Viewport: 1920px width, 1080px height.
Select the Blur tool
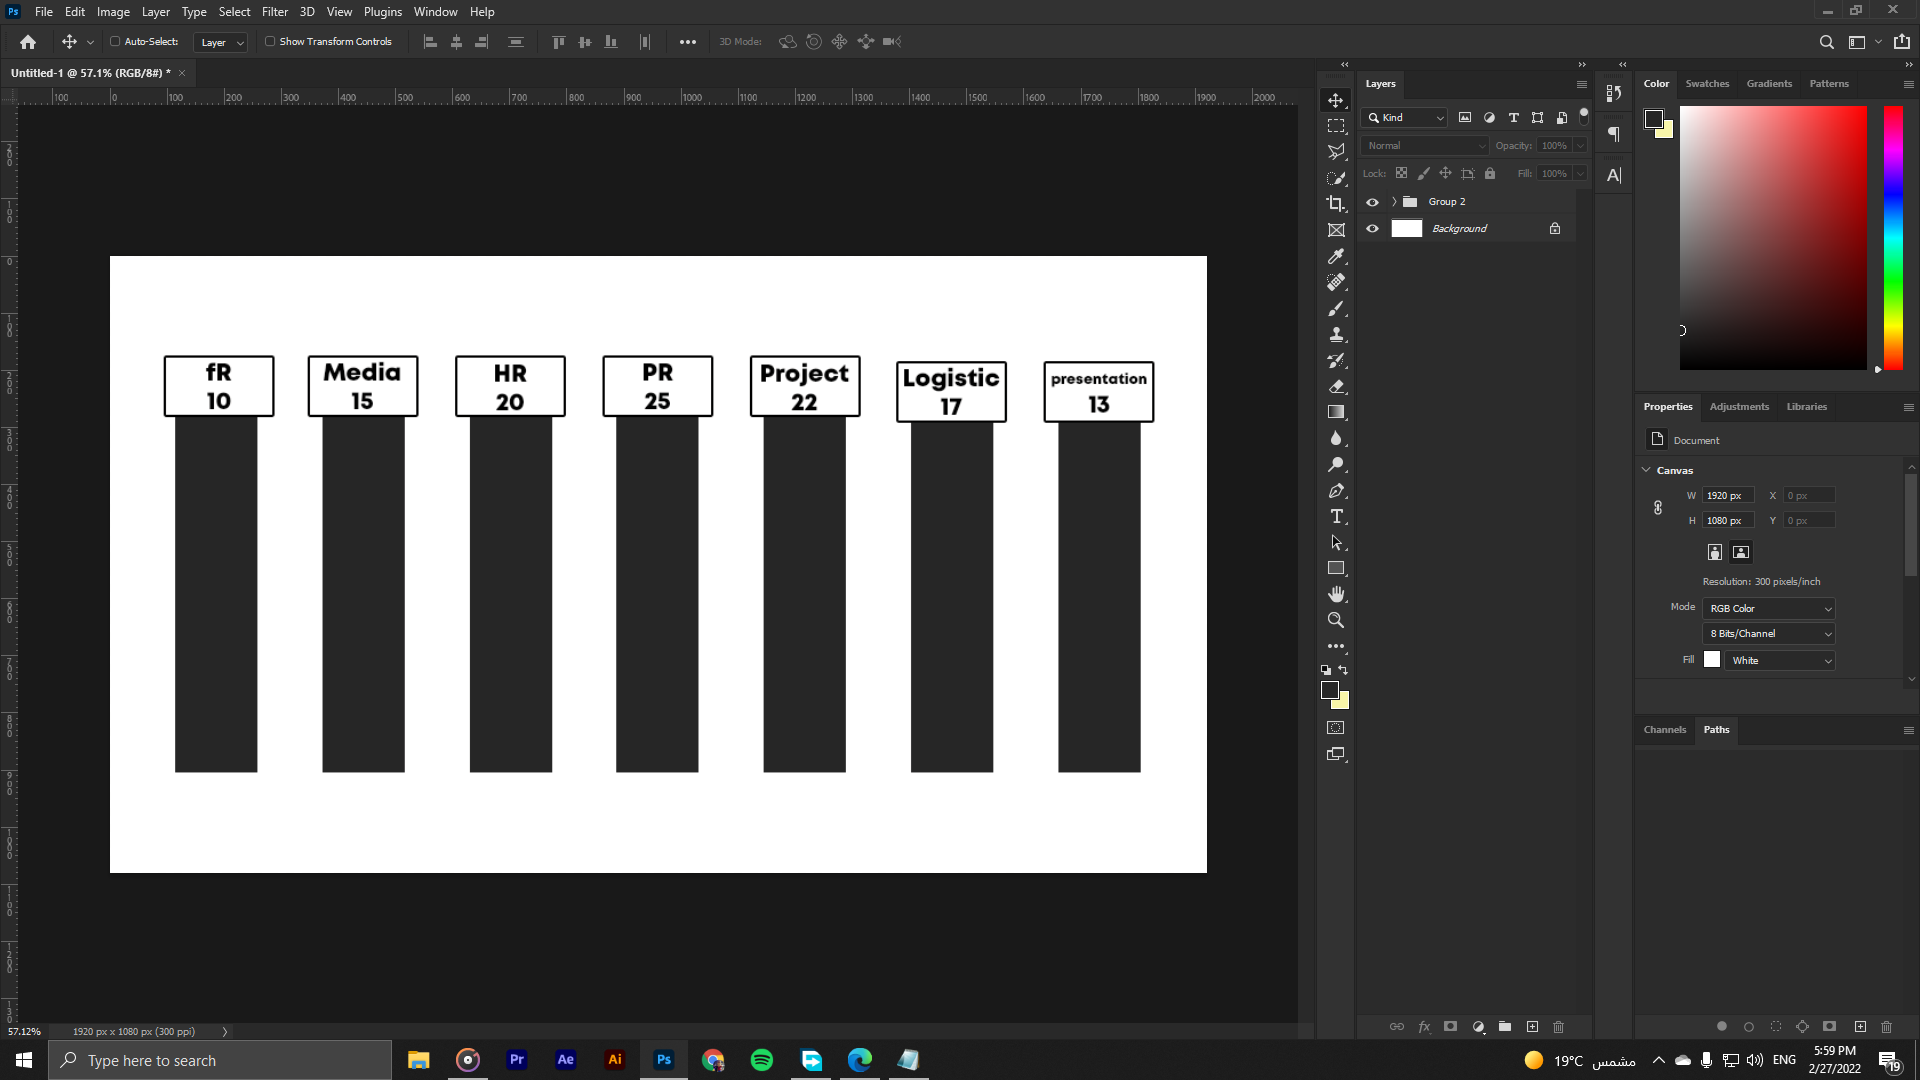point(1336,438)
